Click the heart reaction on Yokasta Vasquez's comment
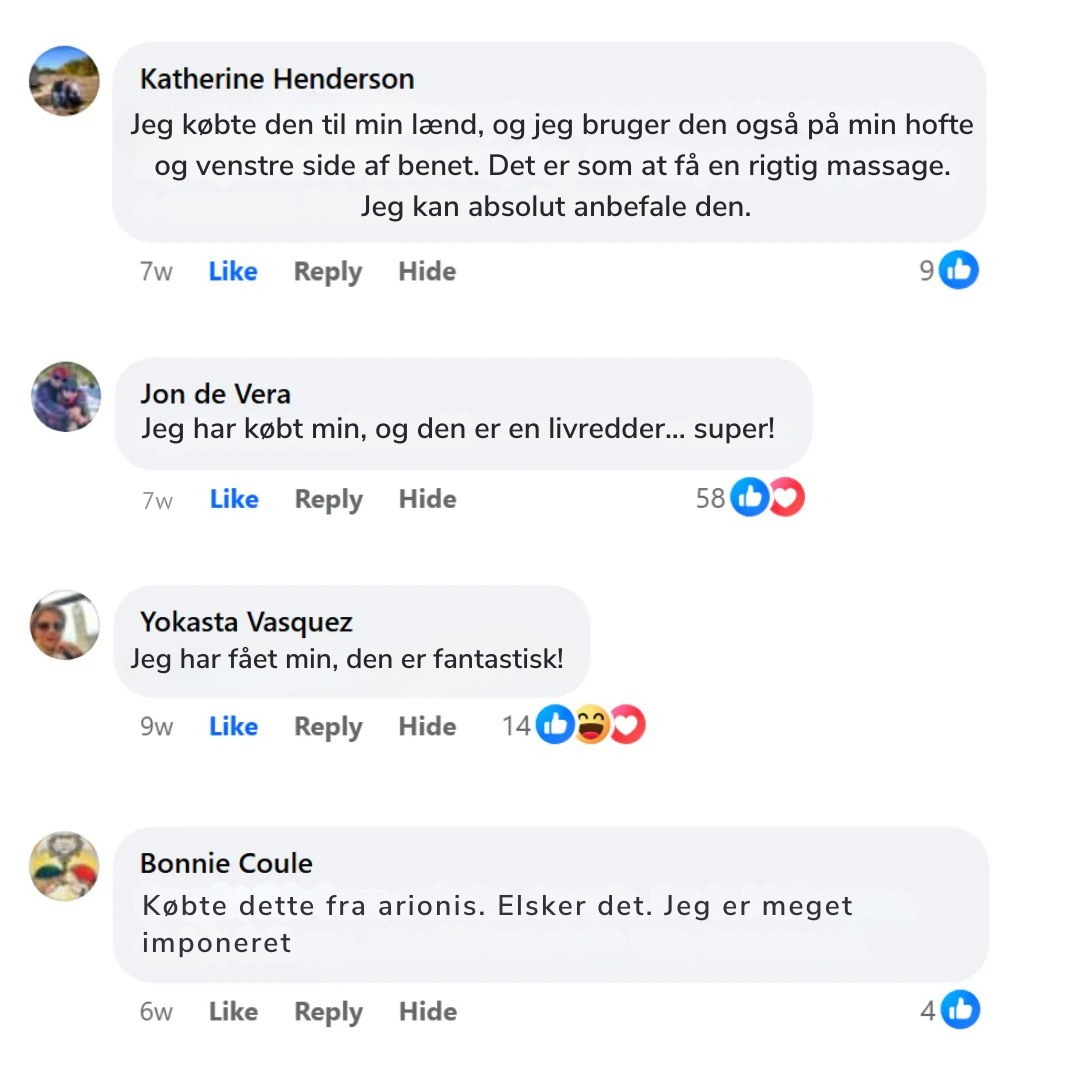This screenshot has height=1080, width=1080. click(x=628, y=724)
